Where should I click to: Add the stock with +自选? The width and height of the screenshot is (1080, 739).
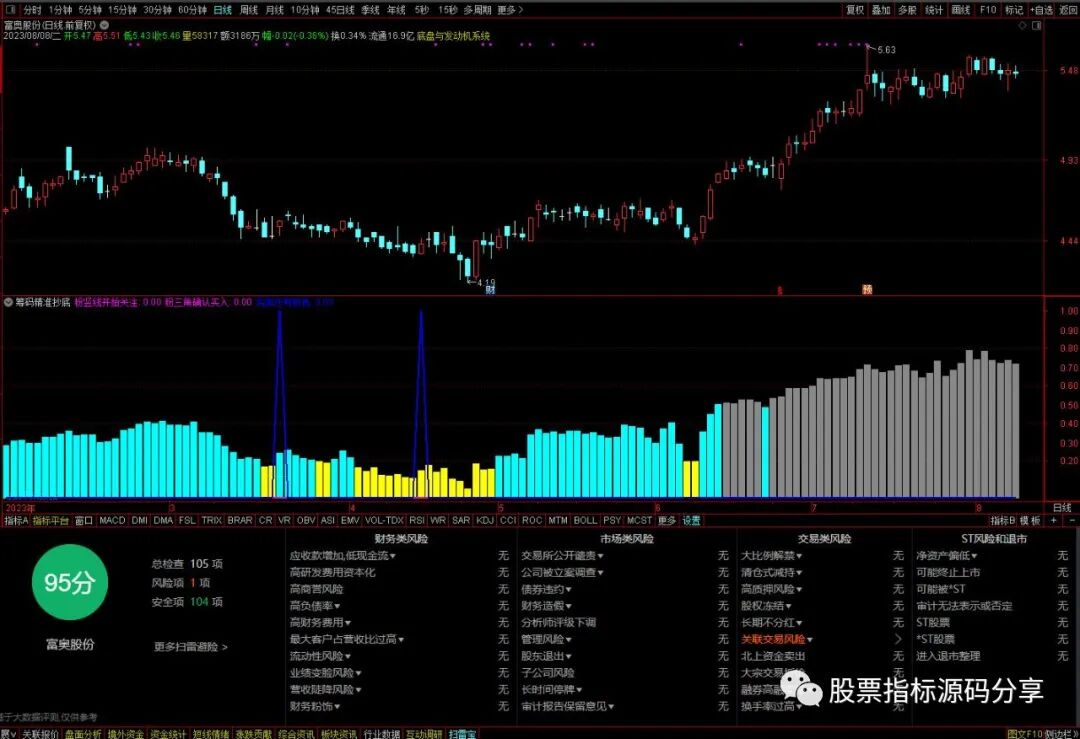(1041, 10)
